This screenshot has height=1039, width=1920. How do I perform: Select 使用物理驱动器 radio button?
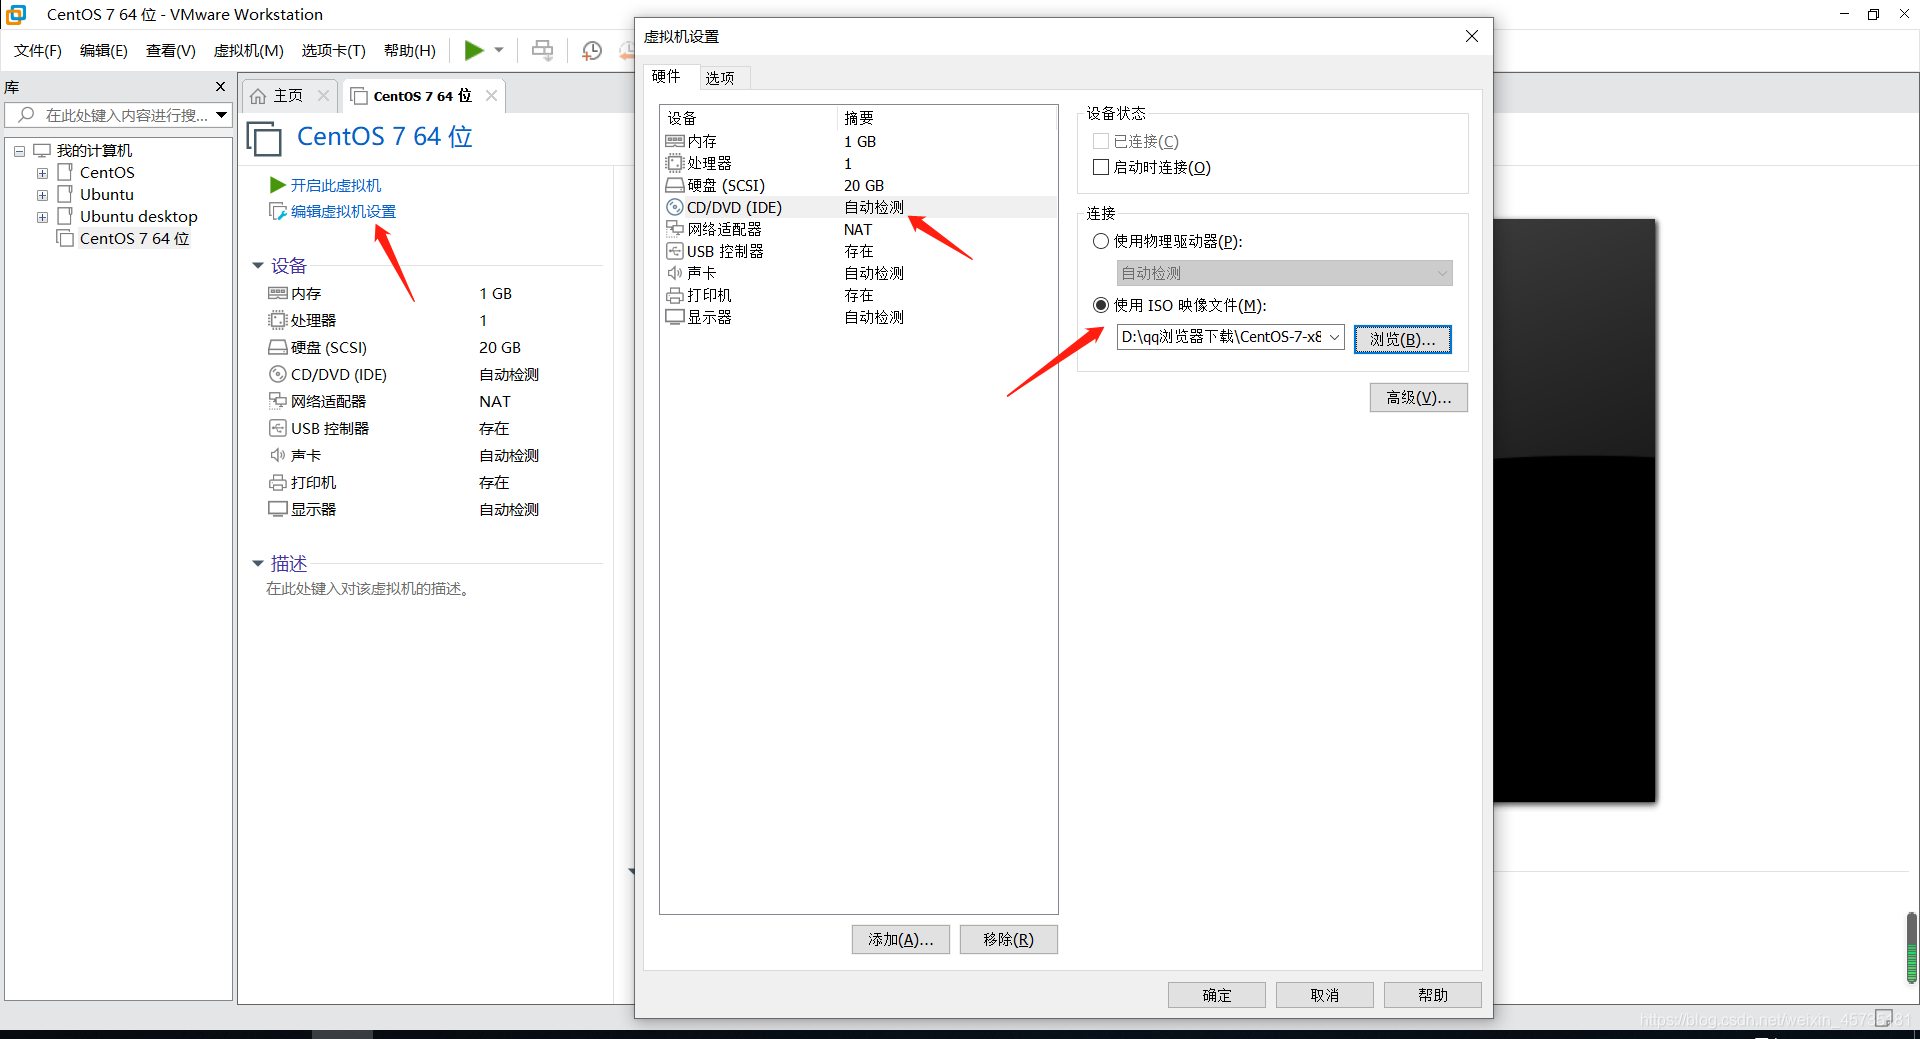pos(1101,241)
